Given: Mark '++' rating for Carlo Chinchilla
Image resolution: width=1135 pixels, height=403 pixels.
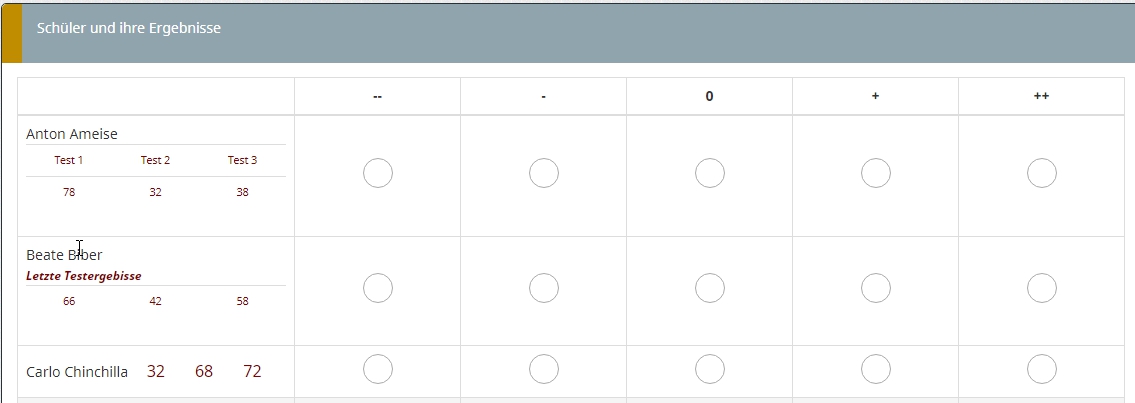Looking at the screenshot, I should pos(1042,369).
